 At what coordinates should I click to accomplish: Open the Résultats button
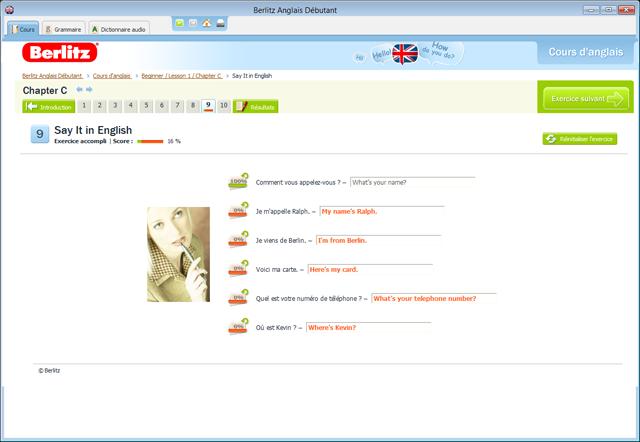(256, 107)
